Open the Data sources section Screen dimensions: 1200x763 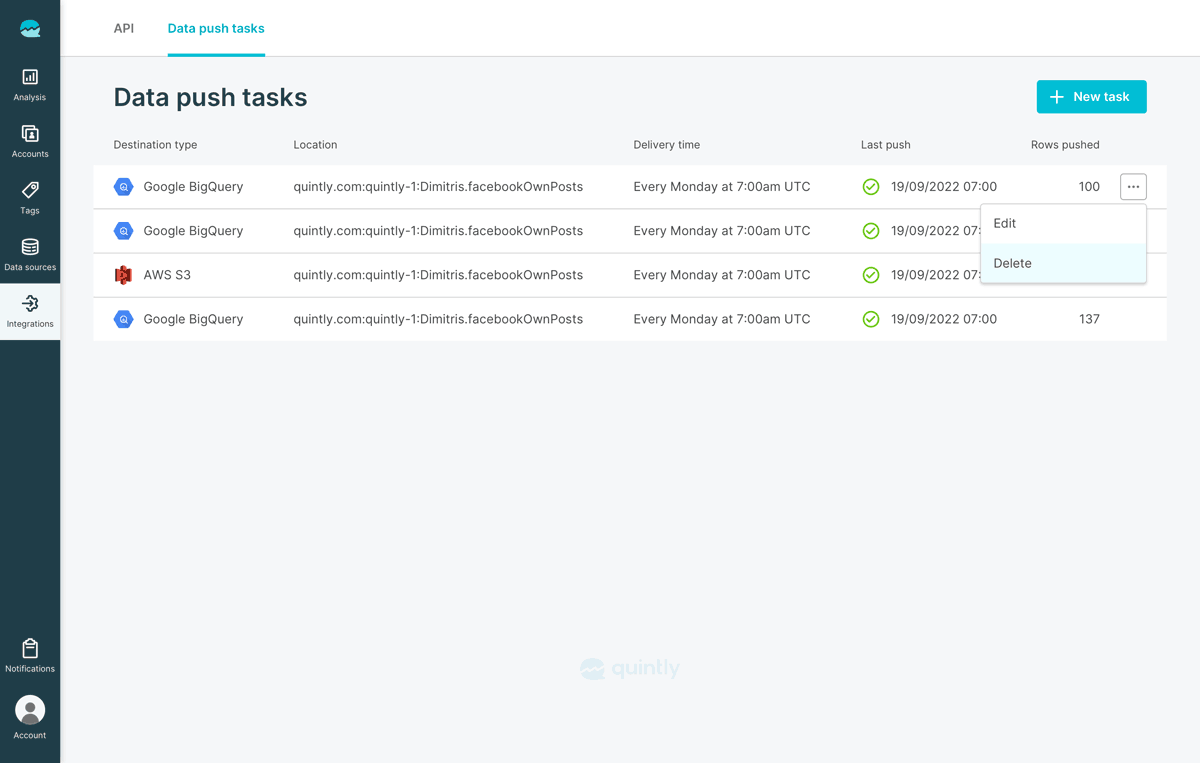pos(30,255)
